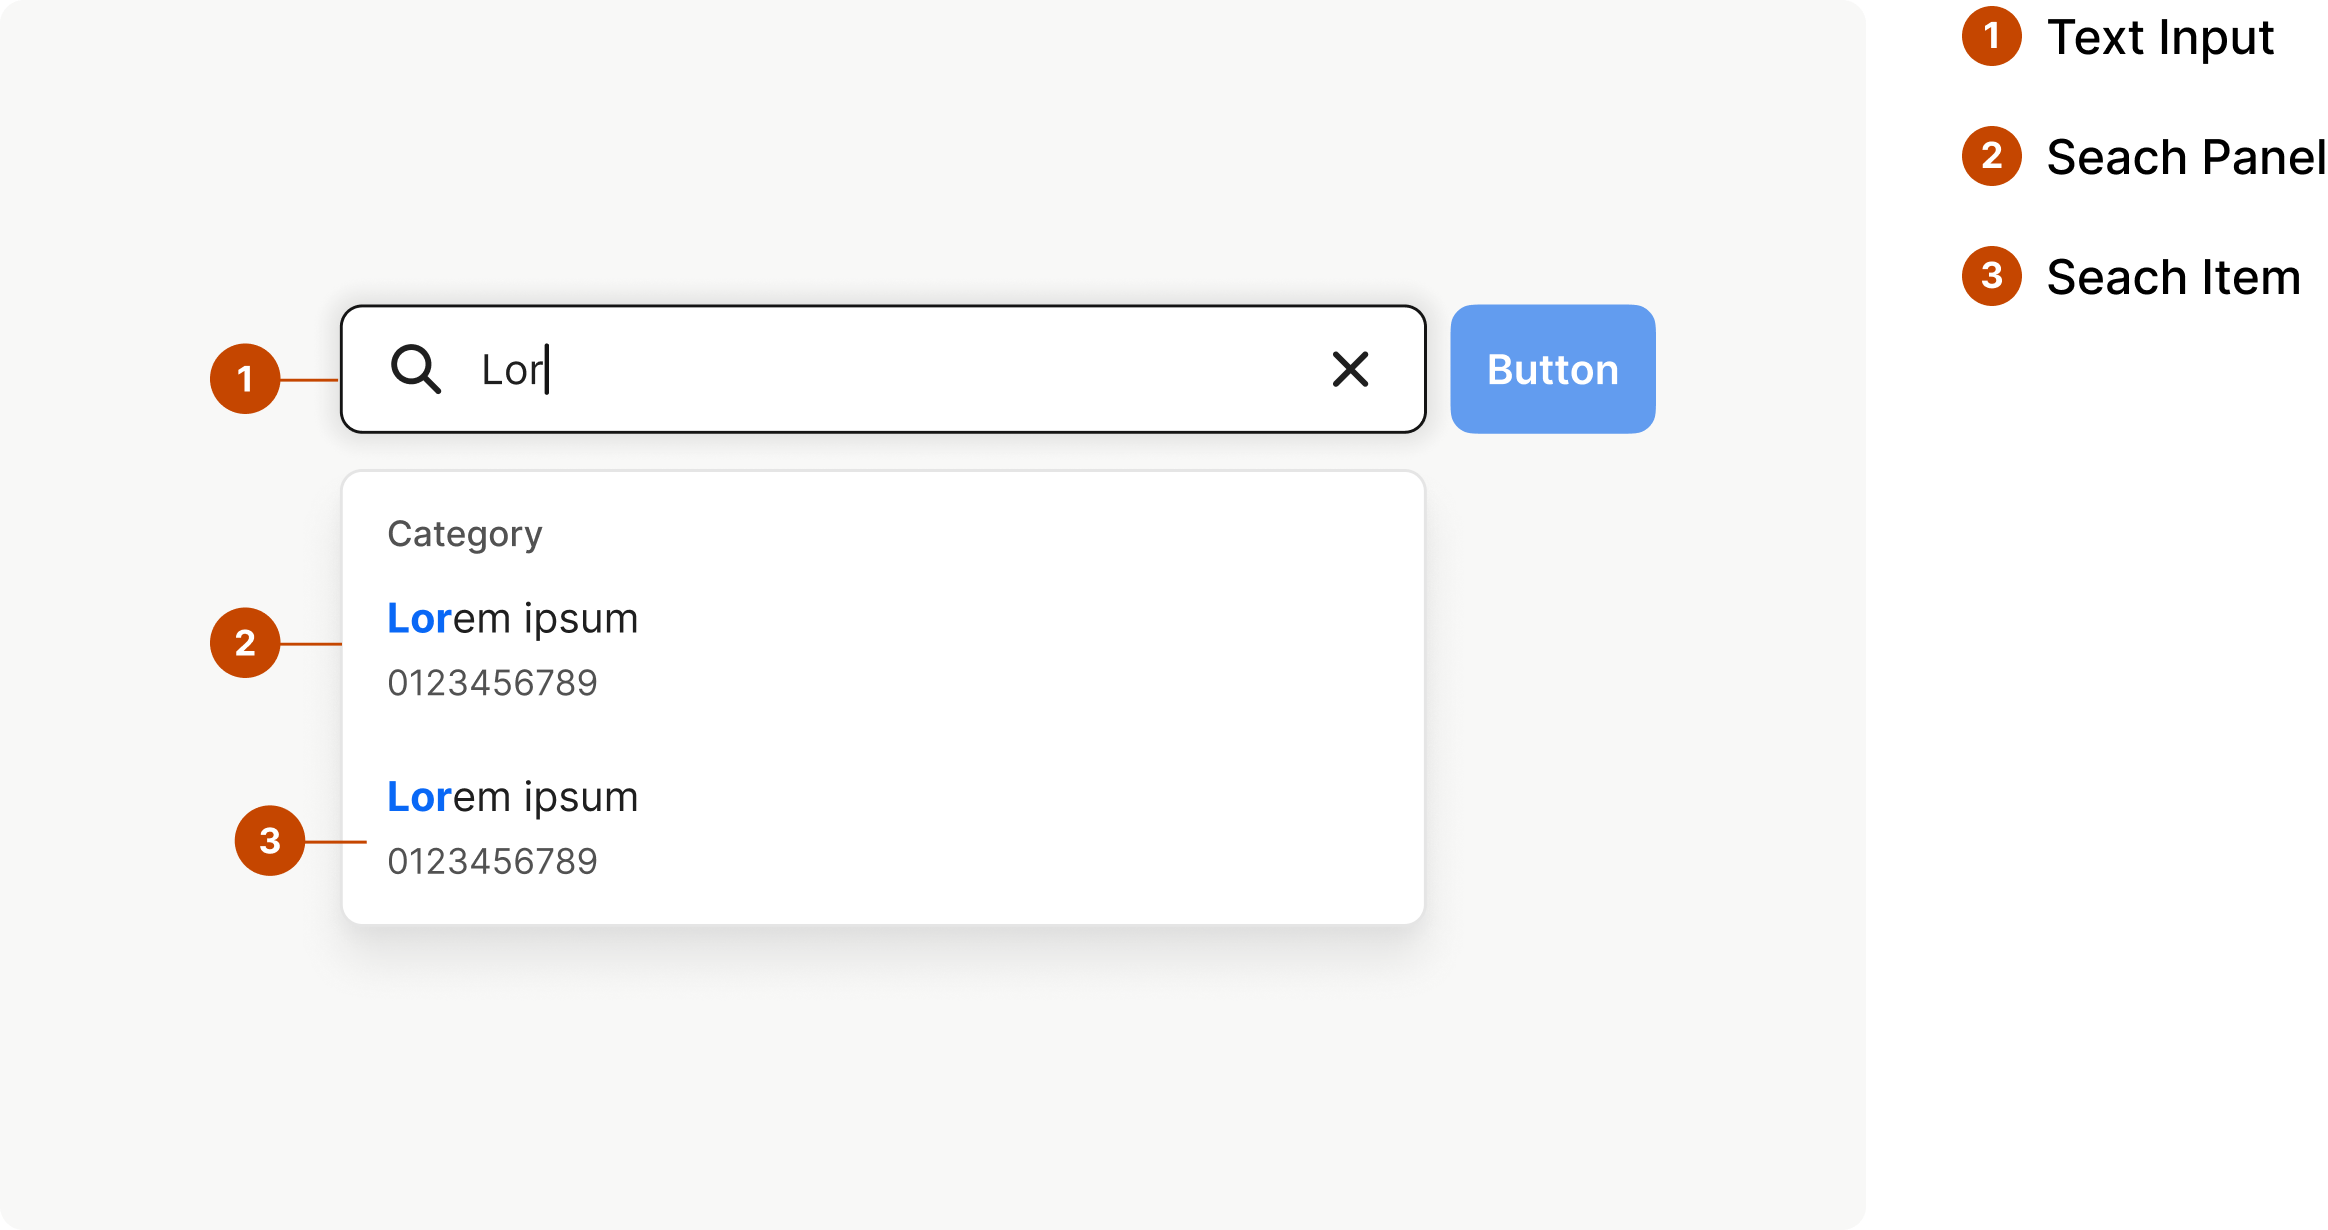Select the second "Lorem ipsum" suggestion
The width and height of the screenshot is (2328, 1230).
pyautogui.click(x=512, y=797)
